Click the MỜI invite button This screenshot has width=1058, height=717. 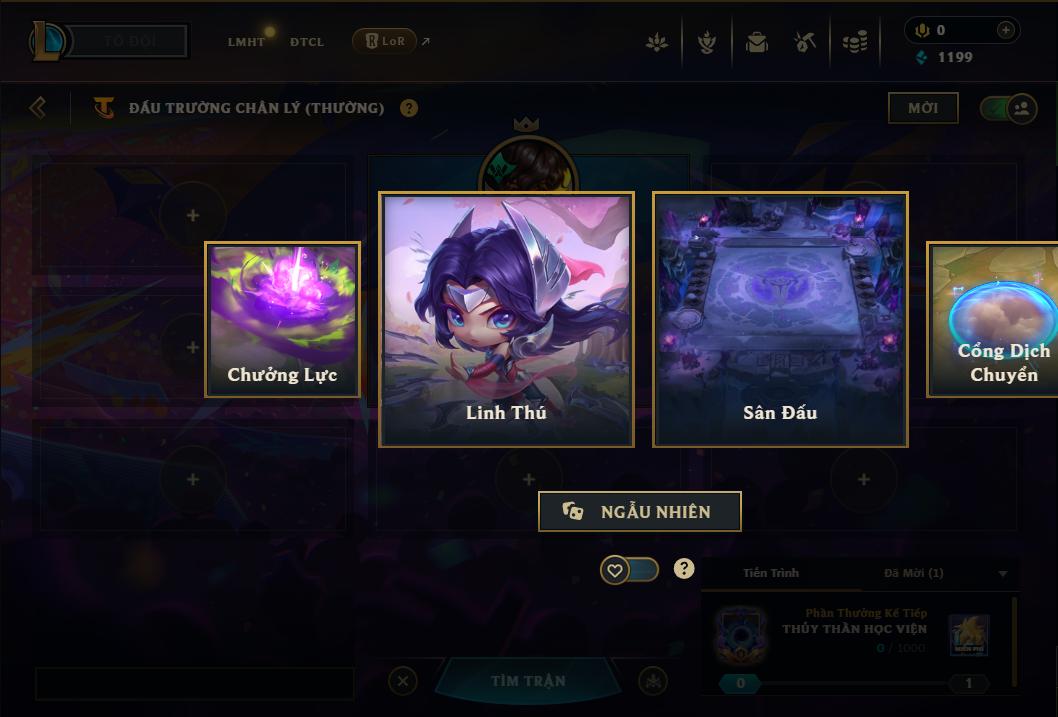(923, 108)
